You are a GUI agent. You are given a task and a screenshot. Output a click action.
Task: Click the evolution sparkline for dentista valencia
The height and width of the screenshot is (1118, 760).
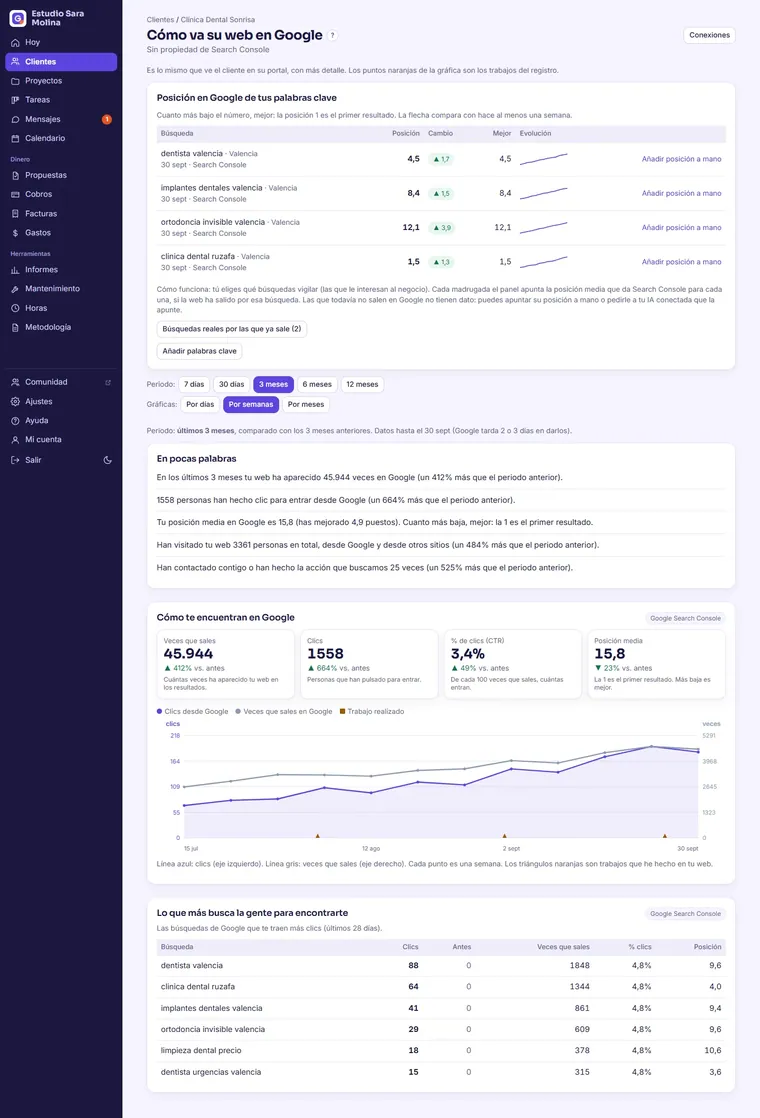pyautogui.click(x=544, y=159)
